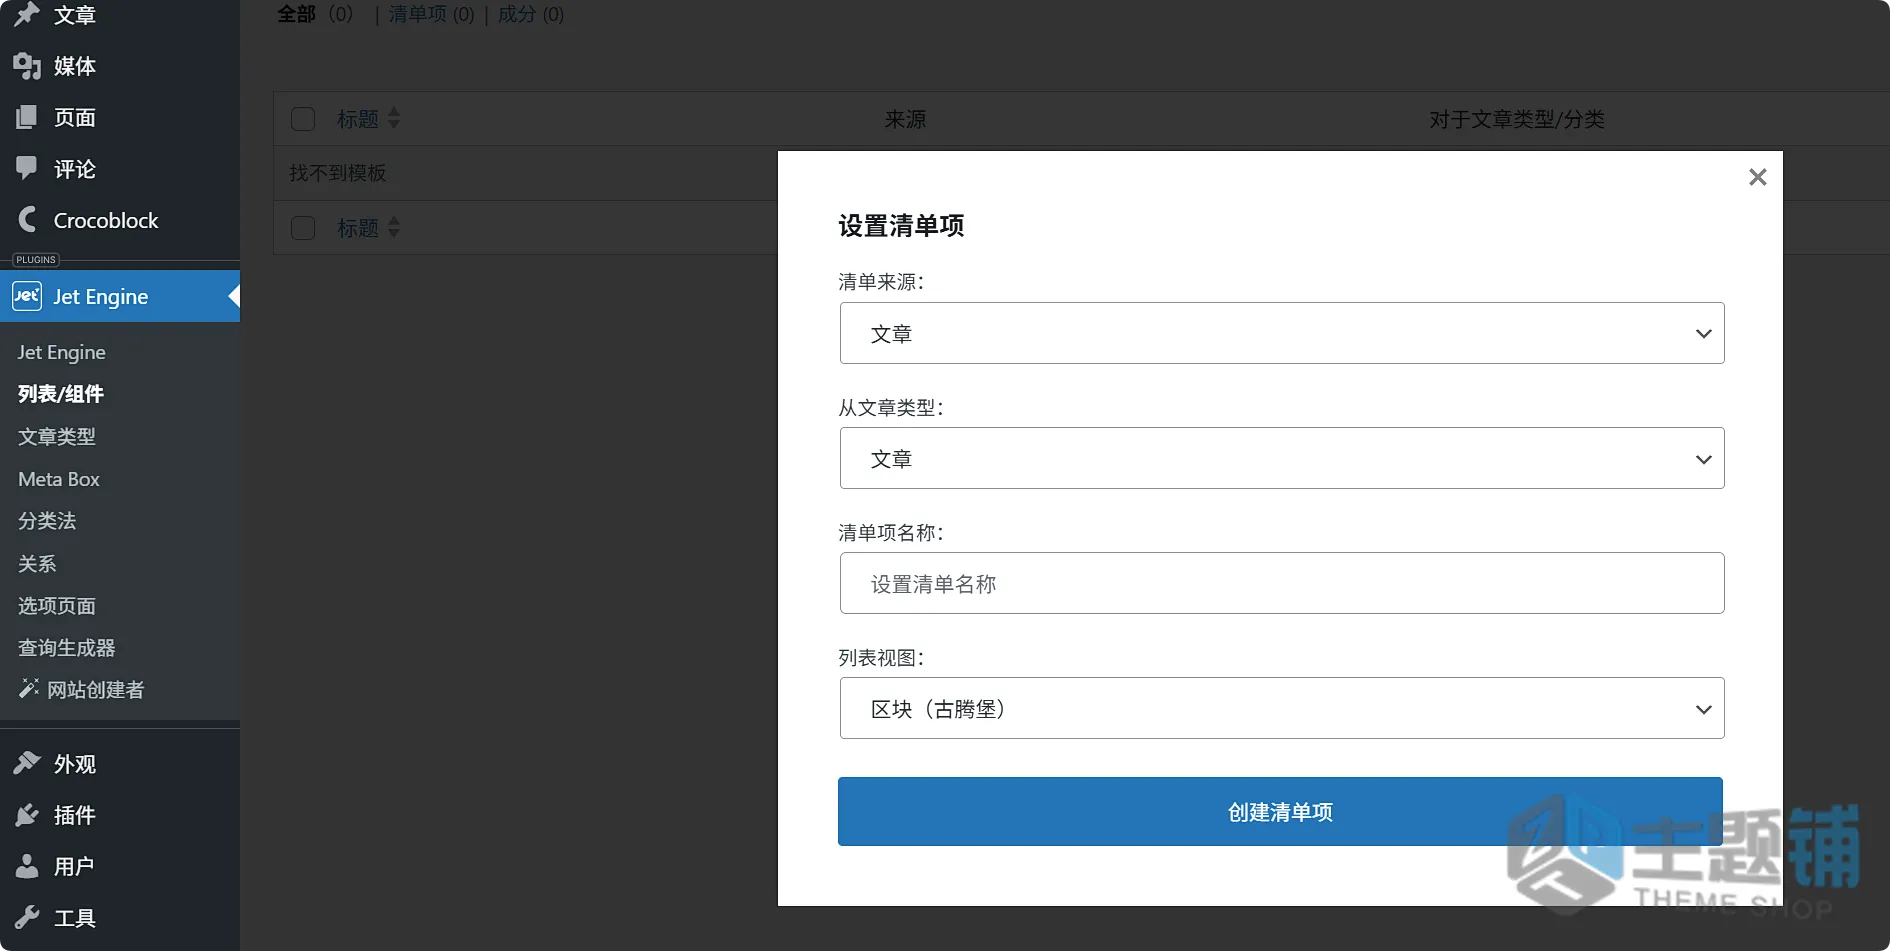Click the 文章 pin icon in sidebar
The width and height of the screenshot is (1890, 951).
point(27,14)
